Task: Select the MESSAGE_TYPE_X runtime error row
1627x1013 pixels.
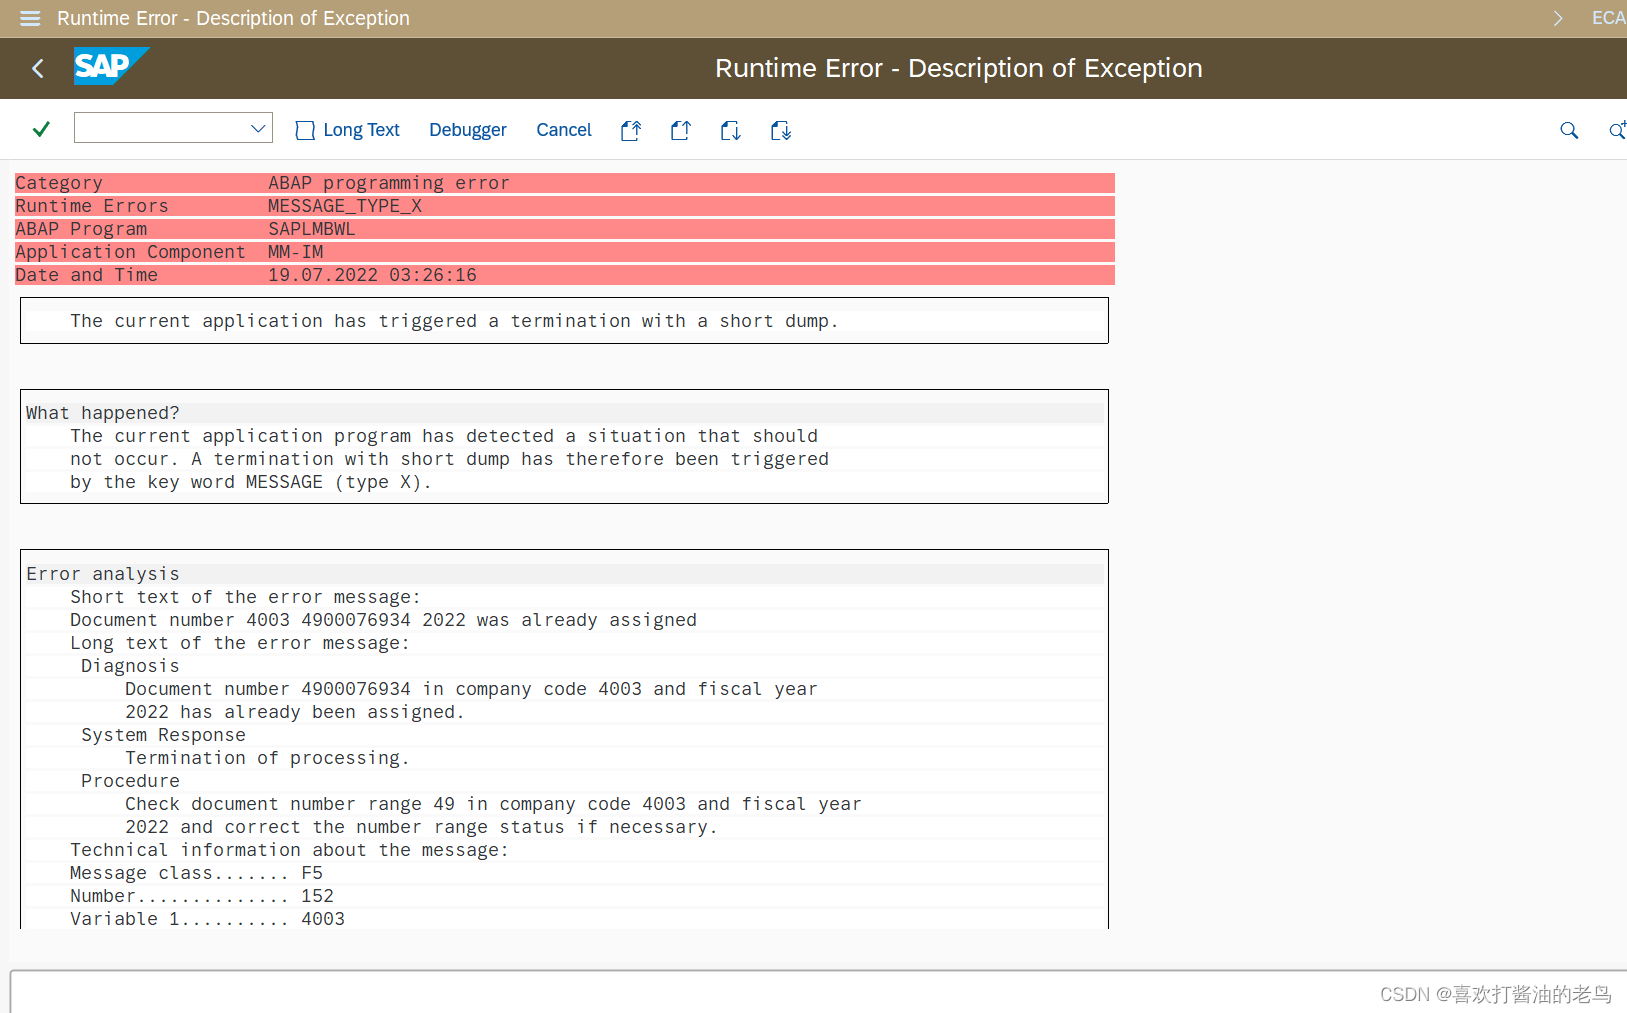Action: click(344, 205)
